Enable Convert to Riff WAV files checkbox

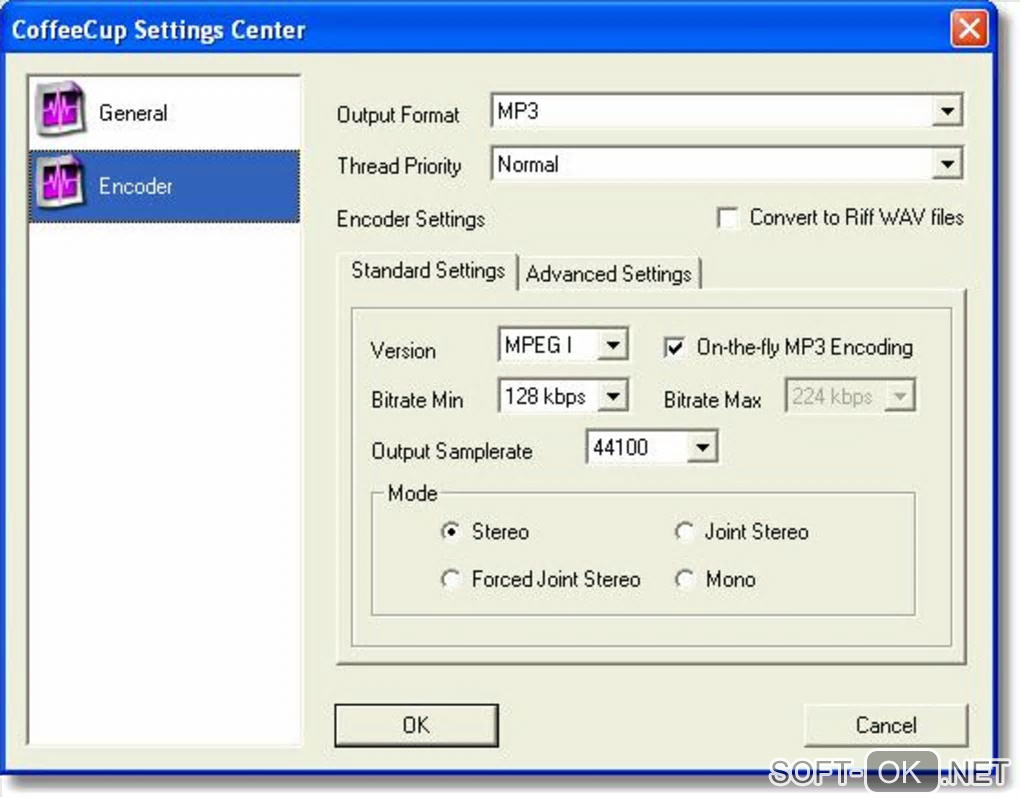(728, 218)
